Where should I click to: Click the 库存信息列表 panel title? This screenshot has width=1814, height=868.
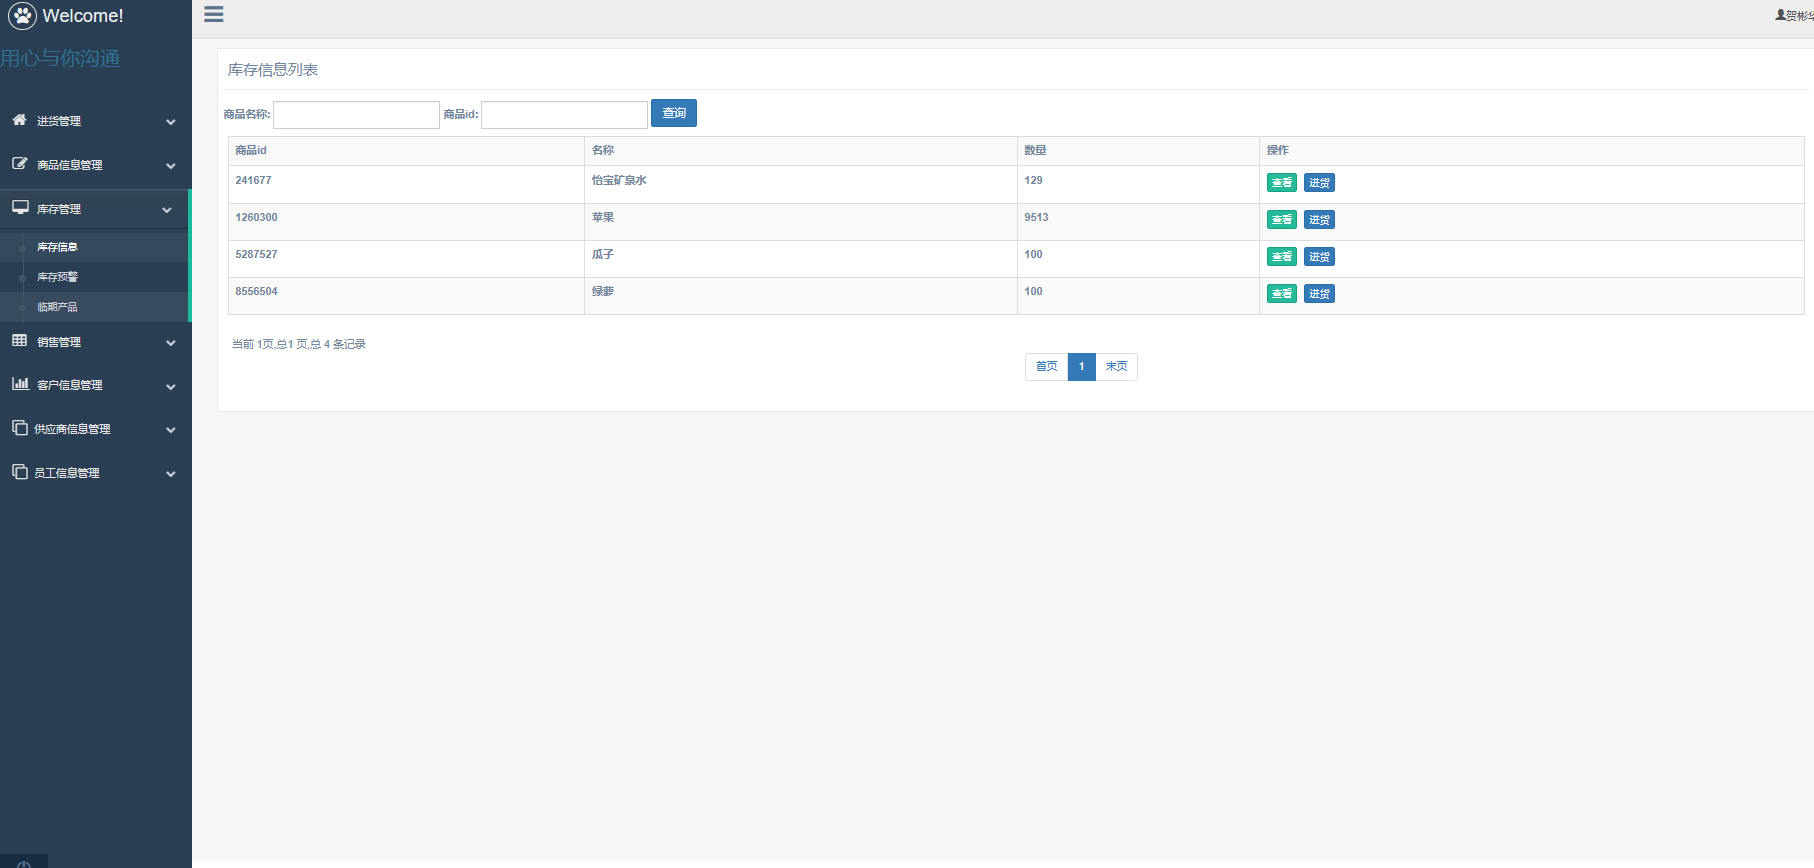(x=273, y=70)
